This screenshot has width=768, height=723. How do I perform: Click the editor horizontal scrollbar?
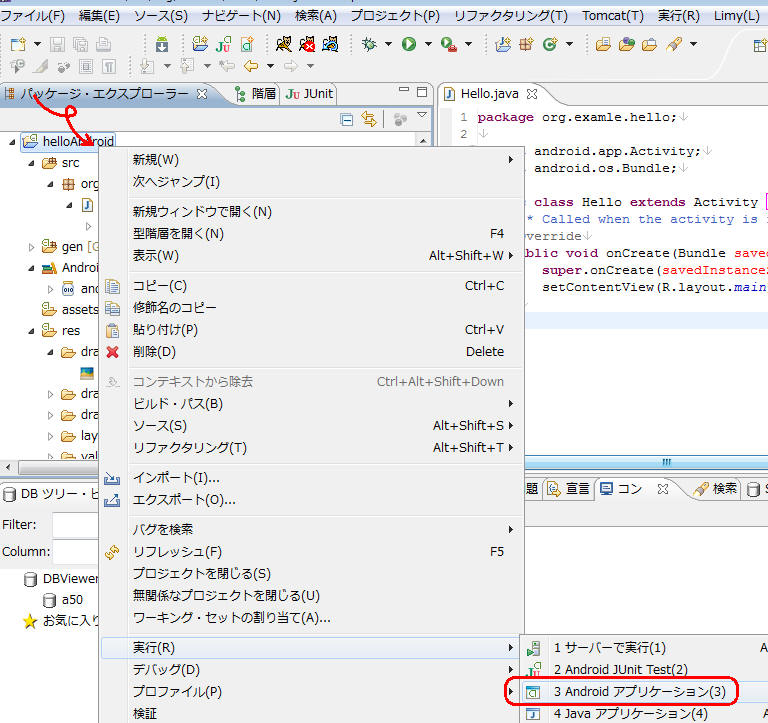665,462
